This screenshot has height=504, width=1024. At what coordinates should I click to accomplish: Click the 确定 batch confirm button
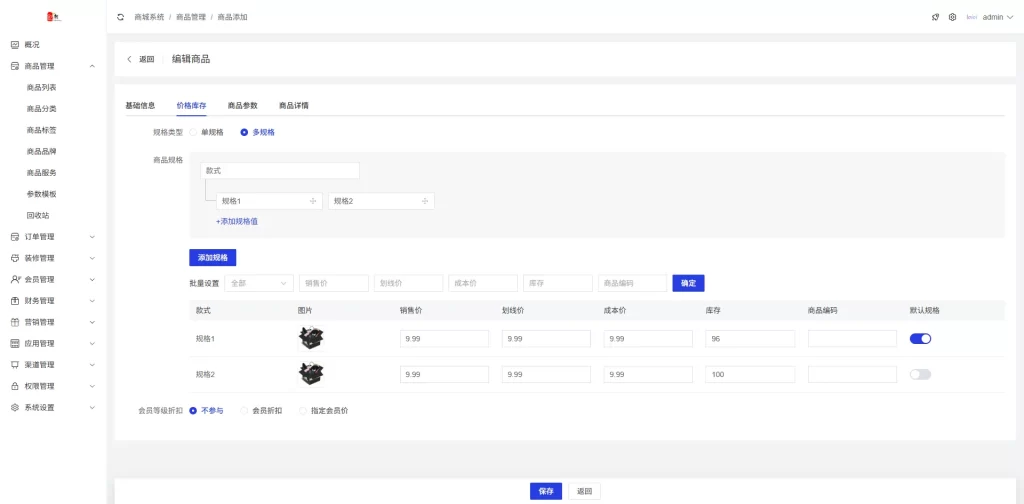coord(688,283)
